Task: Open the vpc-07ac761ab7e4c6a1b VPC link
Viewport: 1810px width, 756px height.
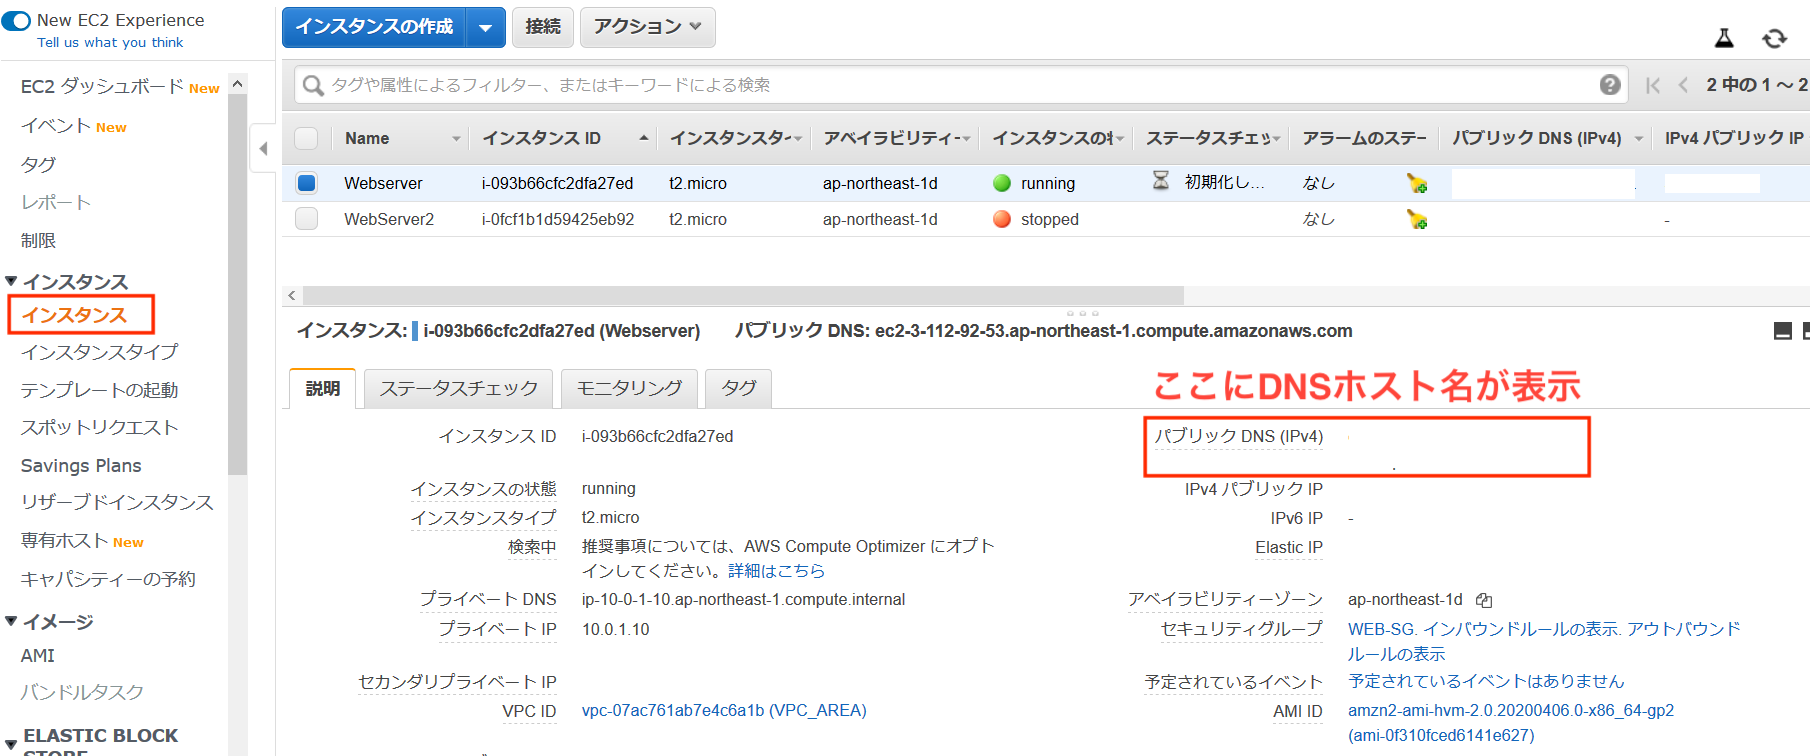Action: (724, 710)
